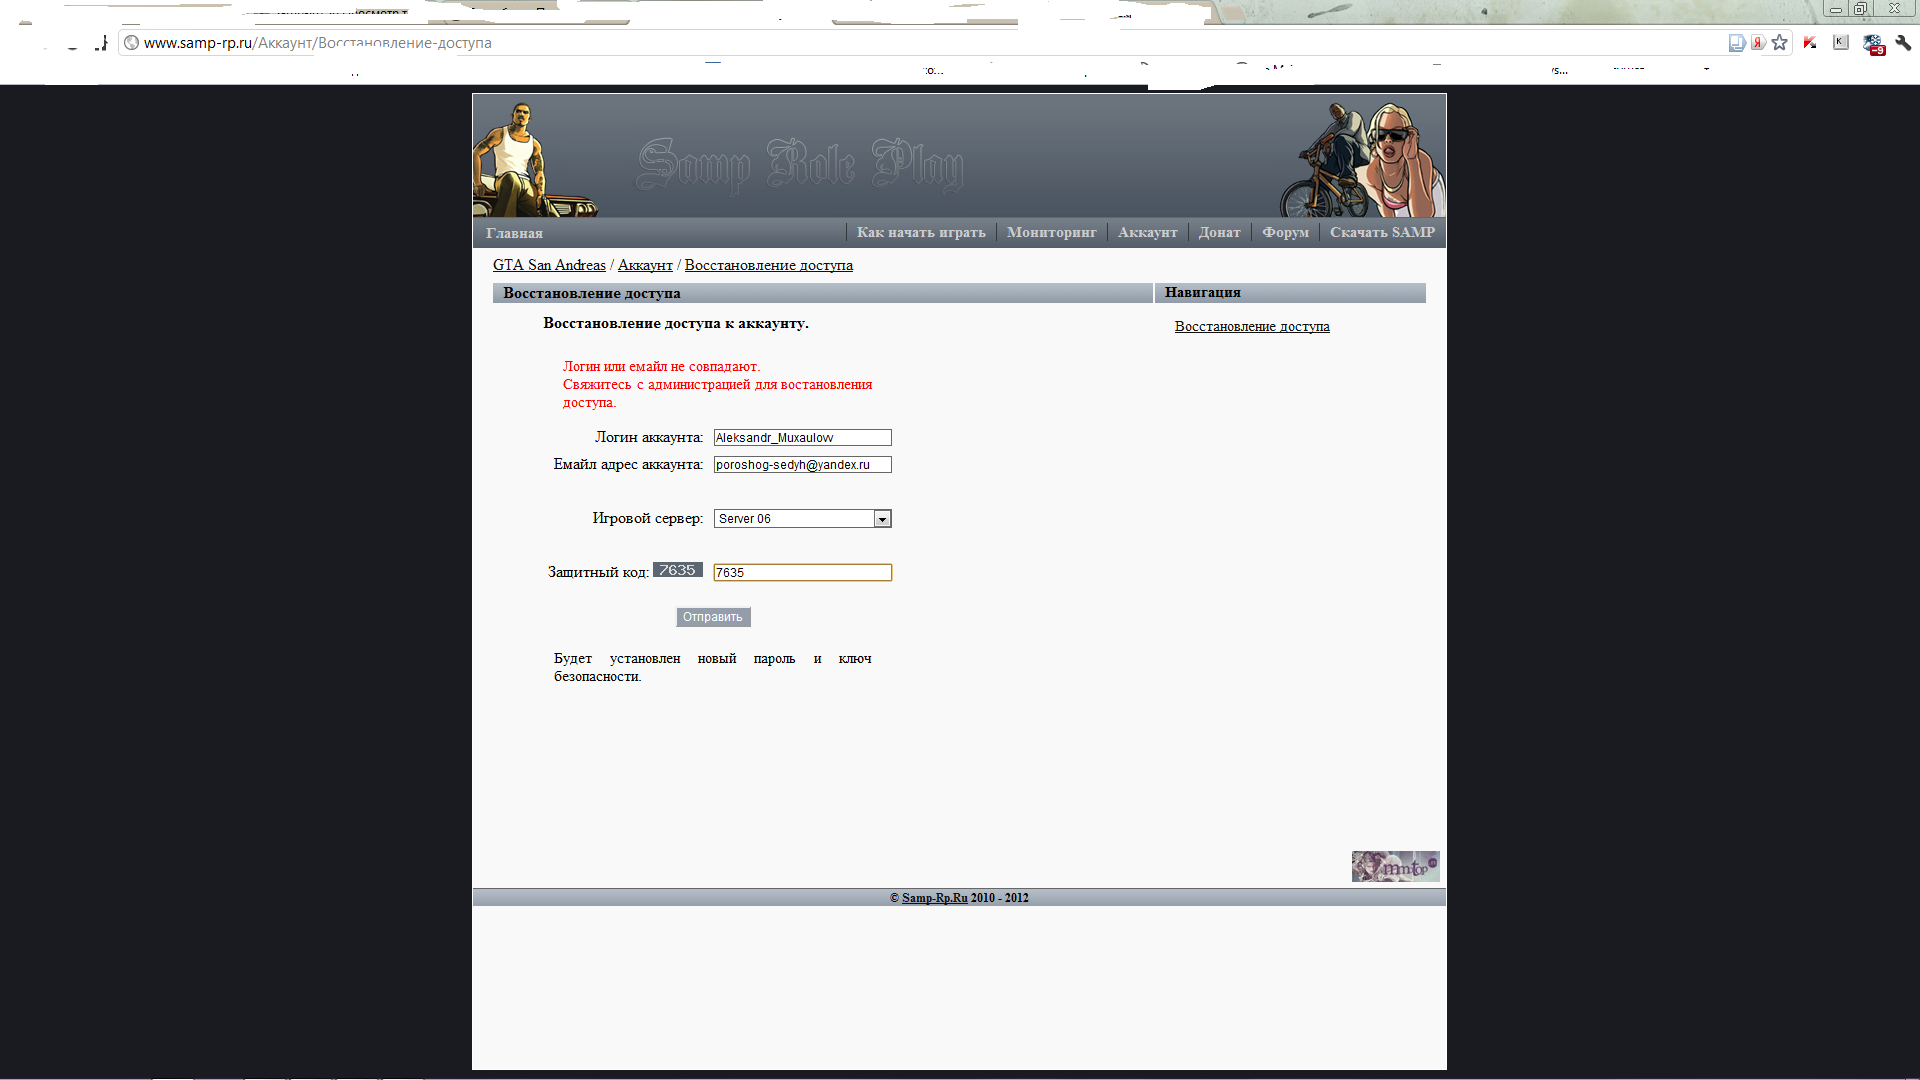Screen dimensions: 1920x1080
Task: Click the virtual keyboard K extension icon
Action: click(x=1840, y=42)
